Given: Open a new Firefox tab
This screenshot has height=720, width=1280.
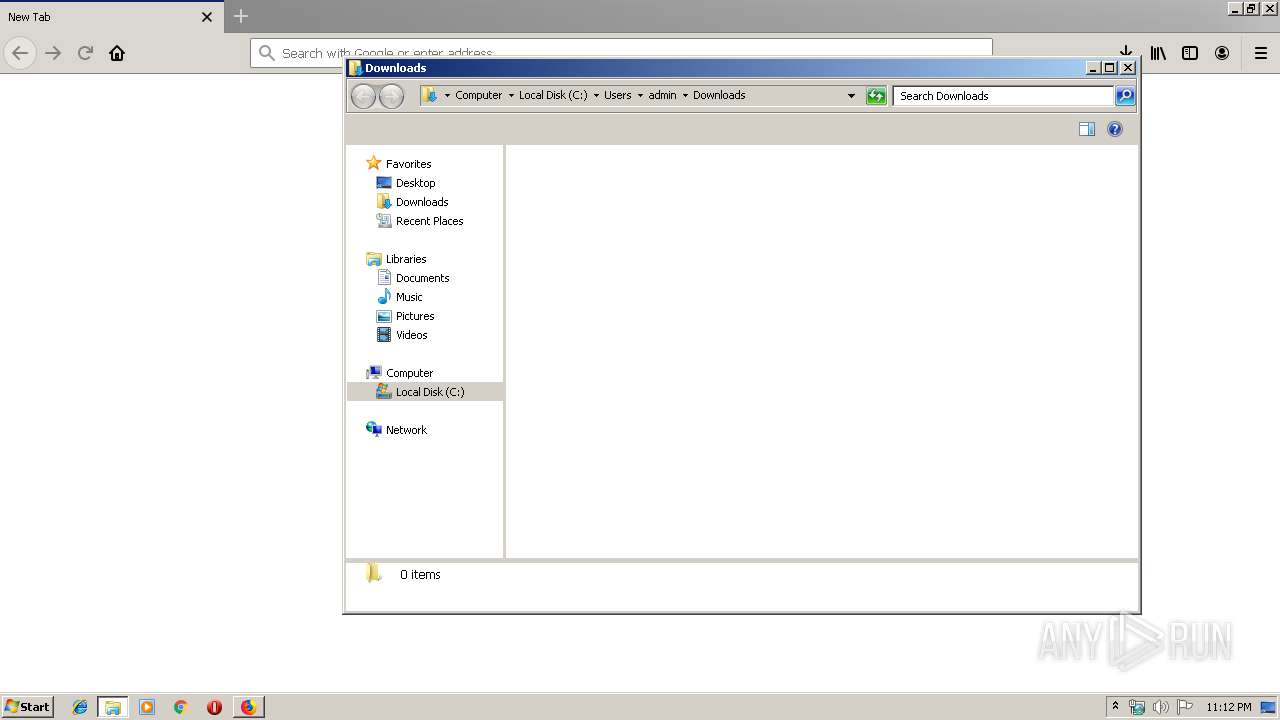Looking at the screenshot, I should (x=241, y=16).
